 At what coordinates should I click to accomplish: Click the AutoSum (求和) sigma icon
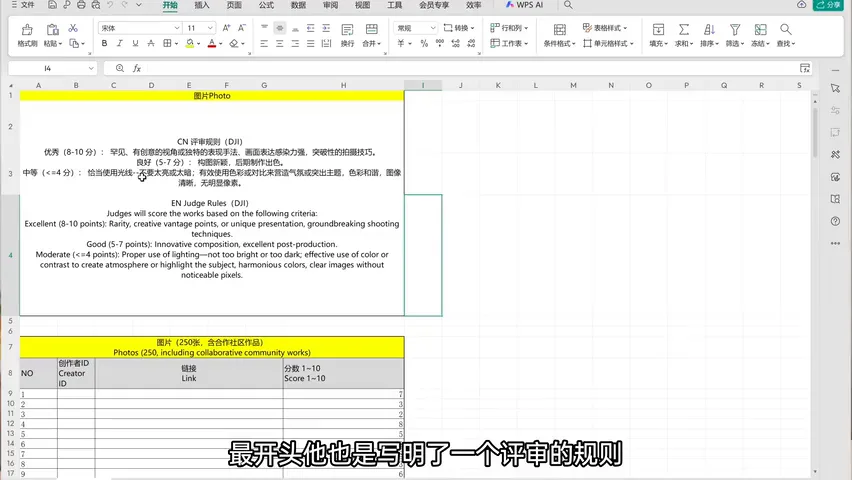pos(684,29)
